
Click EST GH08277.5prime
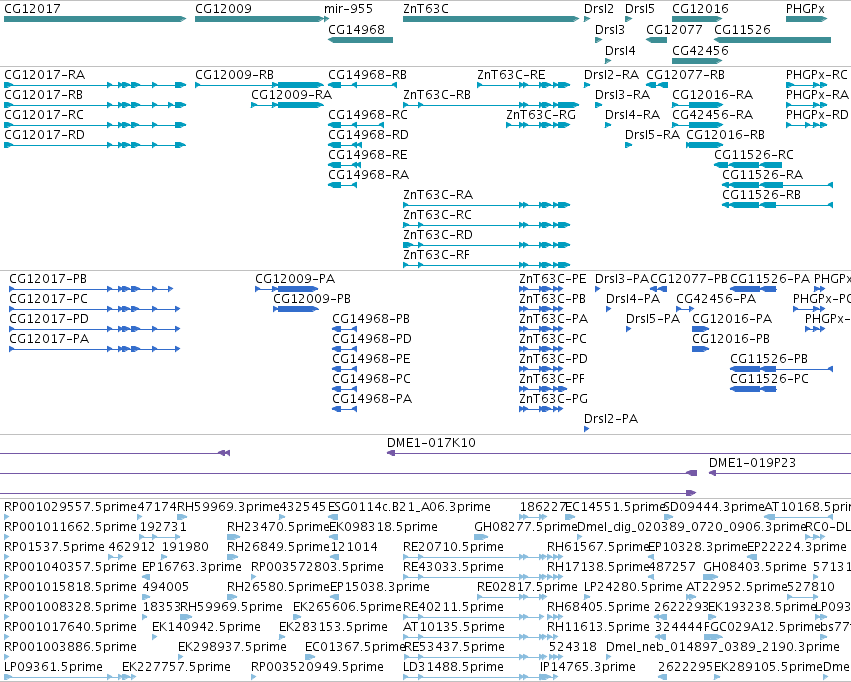point(481,537)
